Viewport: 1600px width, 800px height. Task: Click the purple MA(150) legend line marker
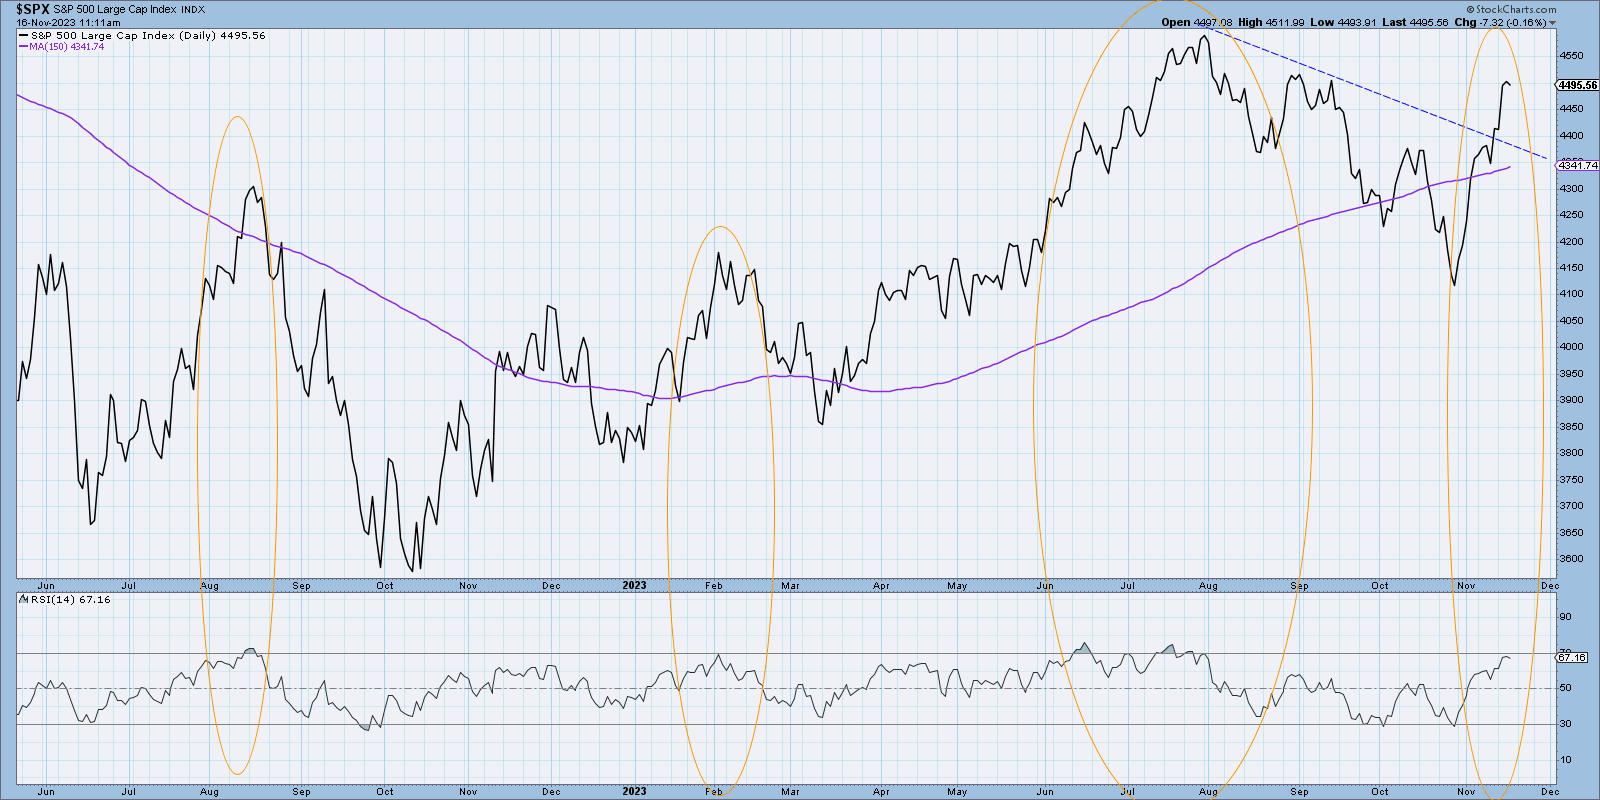[x=24, y=47]
